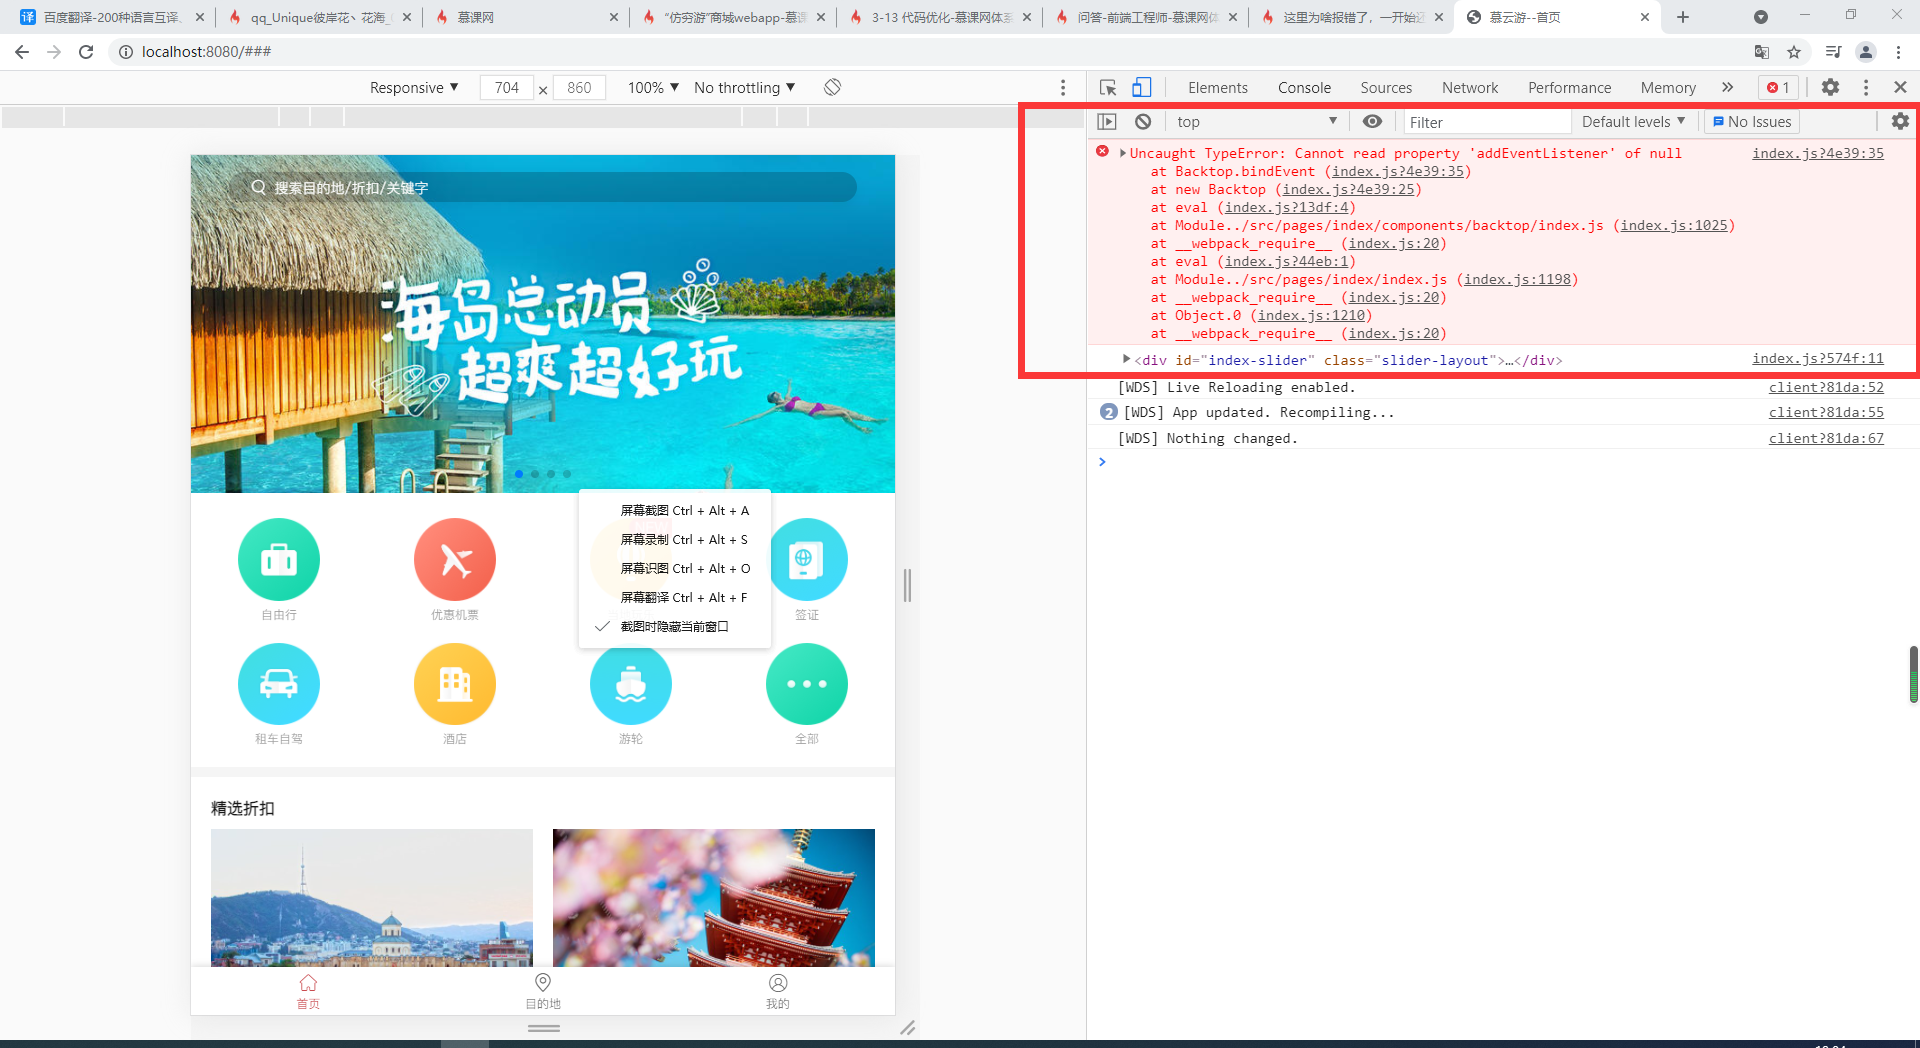Open console settings gear
This screenshot has height=1048, width=1920.
[1900, 122]
